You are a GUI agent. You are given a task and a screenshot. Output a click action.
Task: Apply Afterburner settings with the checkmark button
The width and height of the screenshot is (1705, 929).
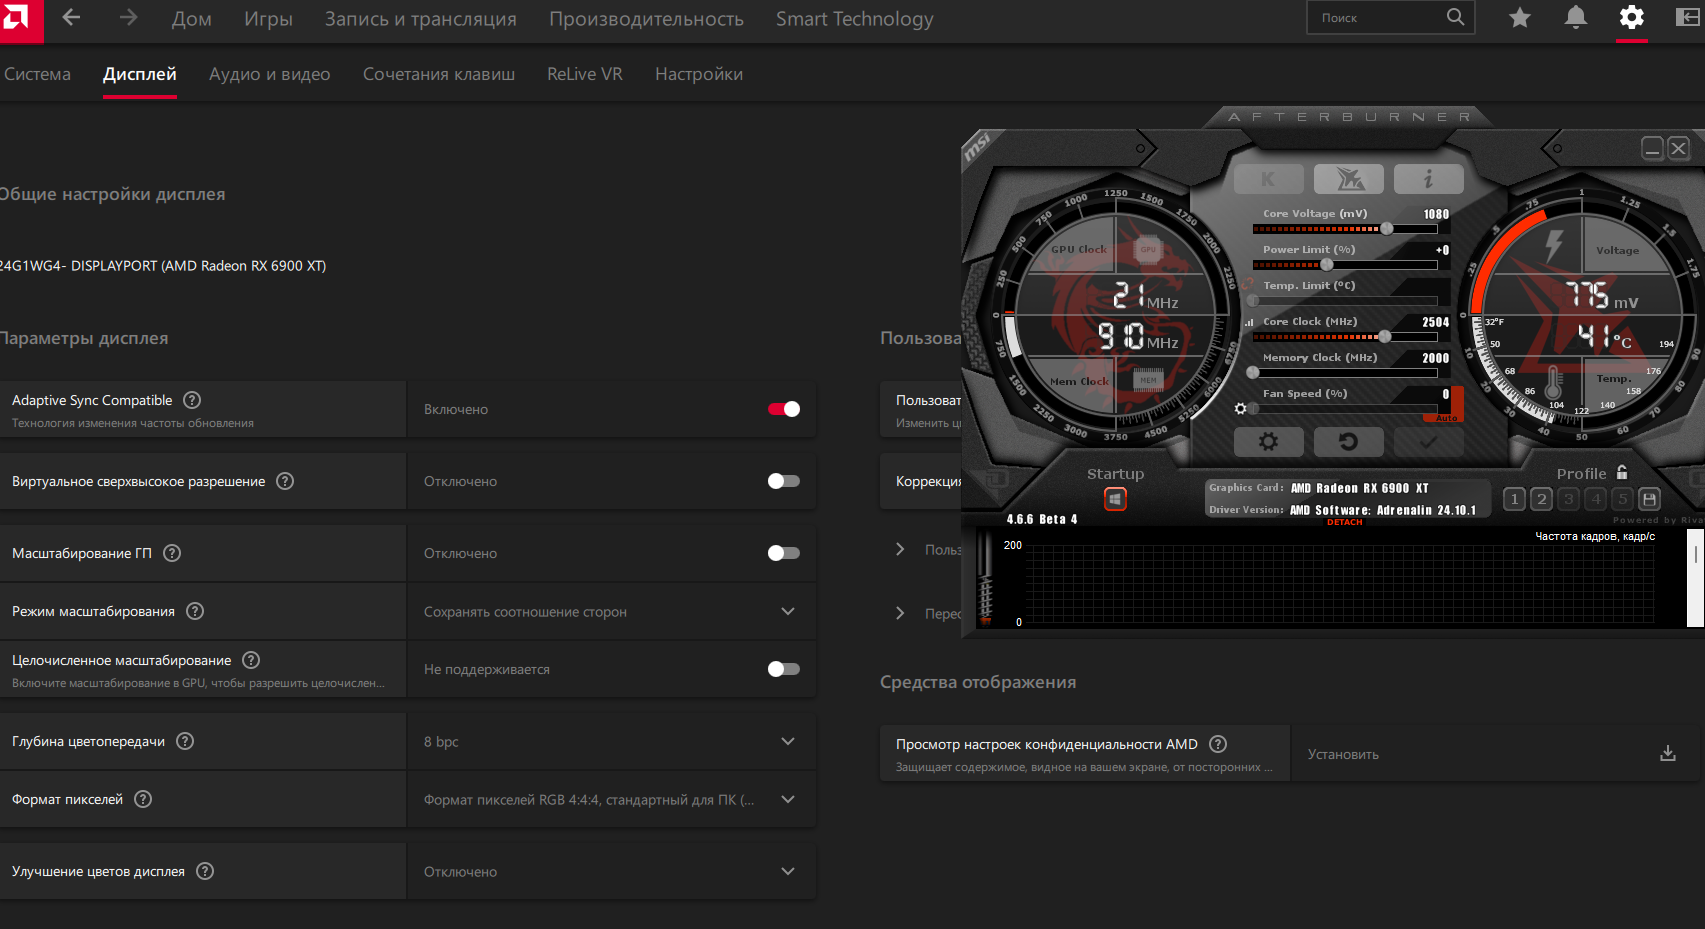tap(1428, 441)
